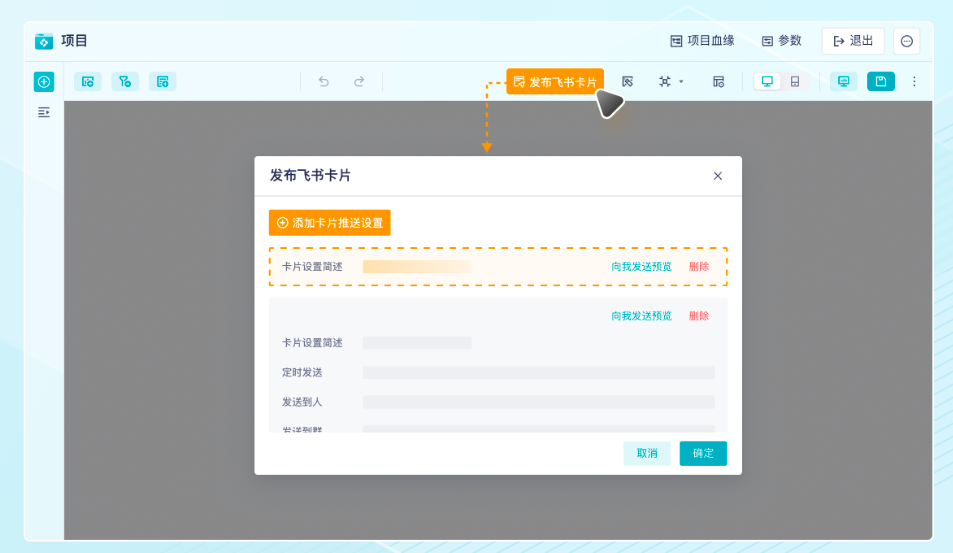The width and height of the screenshot is (953, 553).
Task: Click the 退出 exit button
Action: click(x=853, y=41)
